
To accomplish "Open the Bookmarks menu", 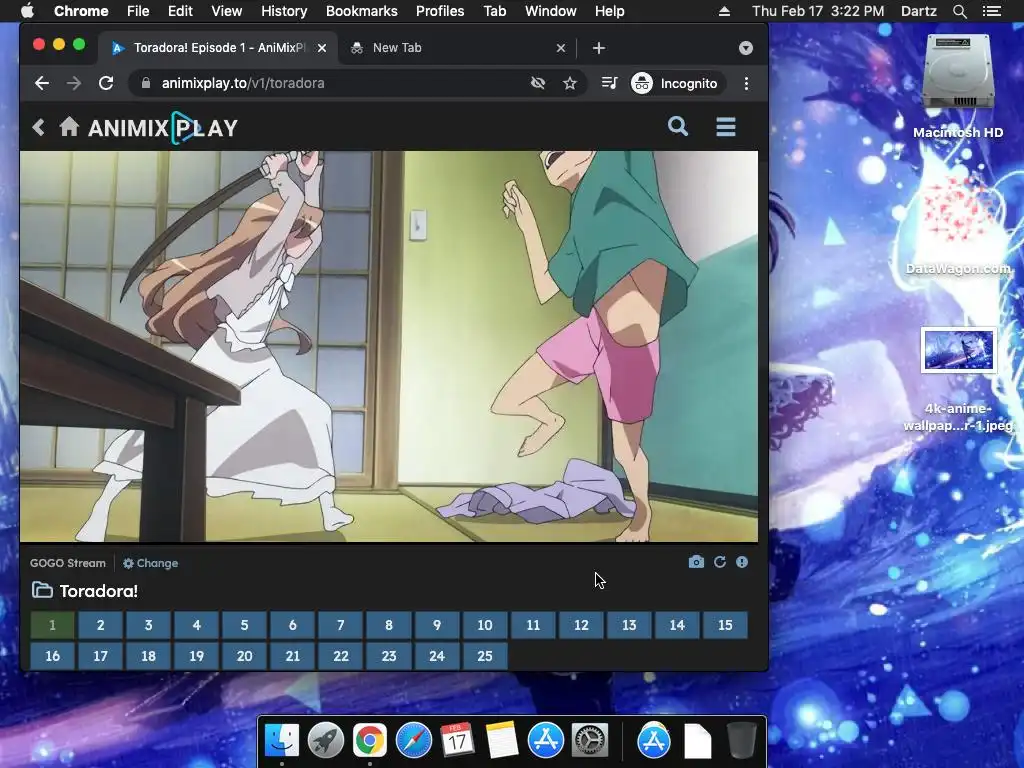I will coord(362,11).
